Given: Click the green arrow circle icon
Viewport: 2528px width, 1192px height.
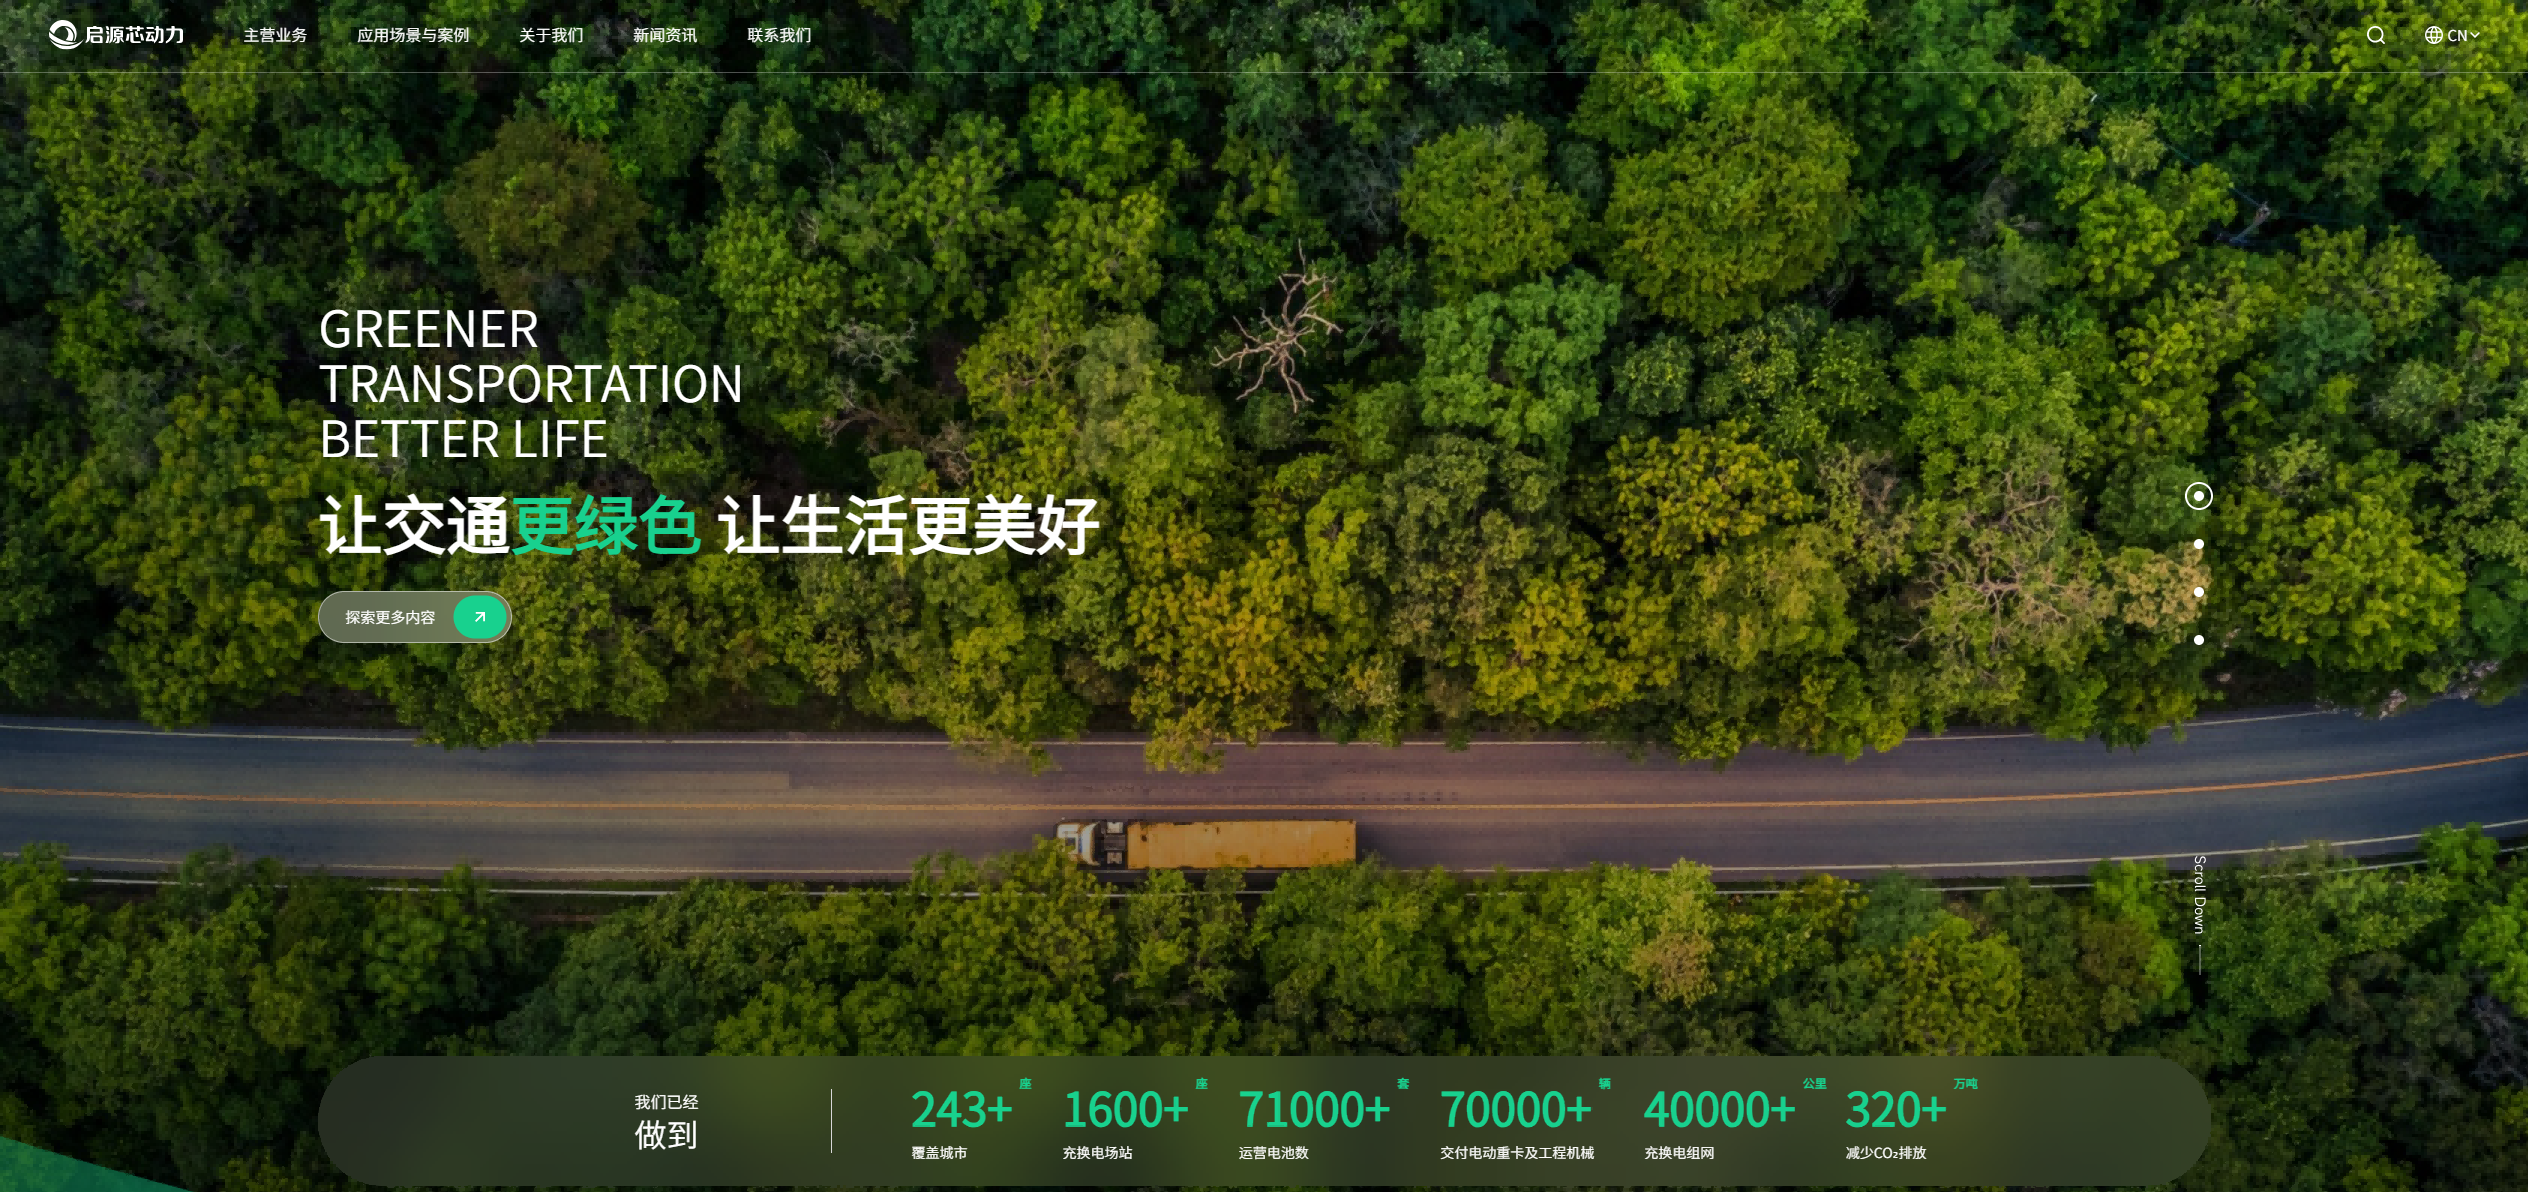Looking at the screenshot, I should point(480,617).
